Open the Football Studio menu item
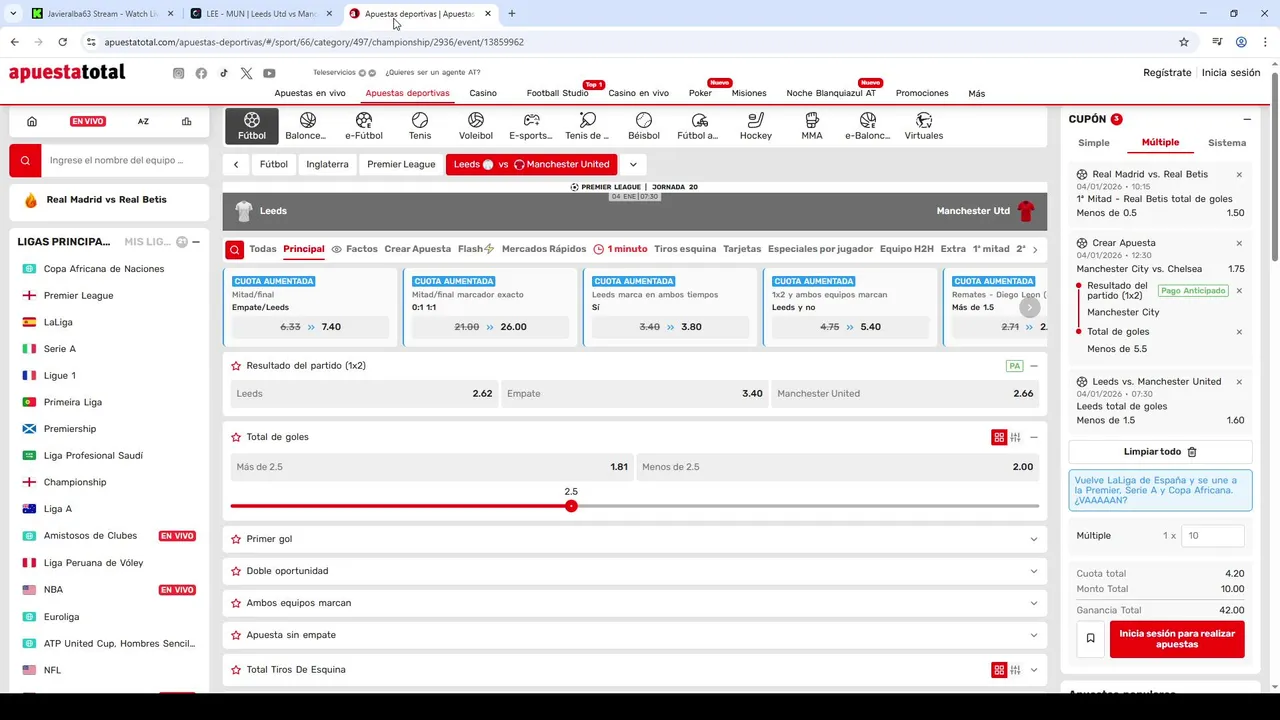Image resolution: width=1280 pixels, height=720 pixels. point(557,93)
